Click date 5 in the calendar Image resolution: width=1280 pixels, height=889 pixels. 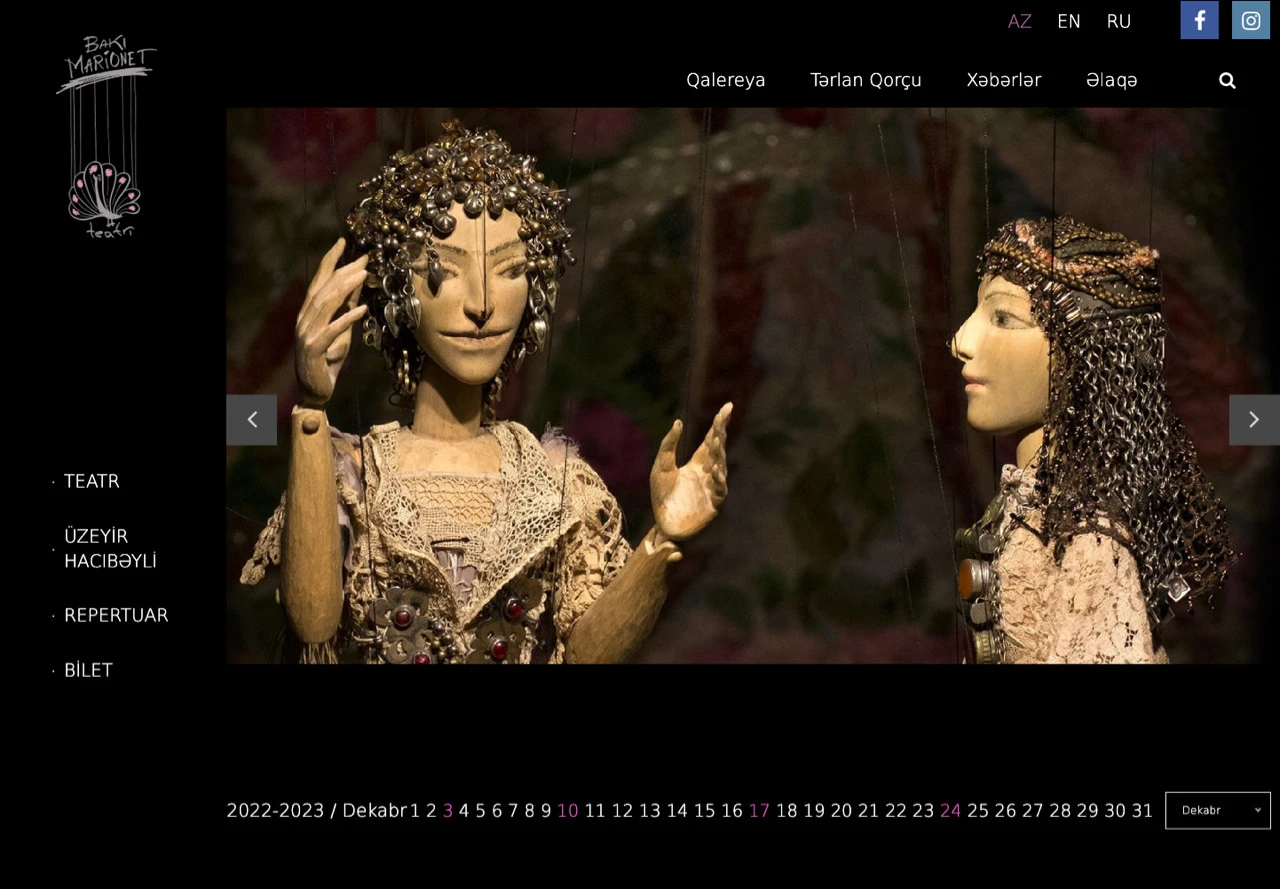[x=480, y=811]
